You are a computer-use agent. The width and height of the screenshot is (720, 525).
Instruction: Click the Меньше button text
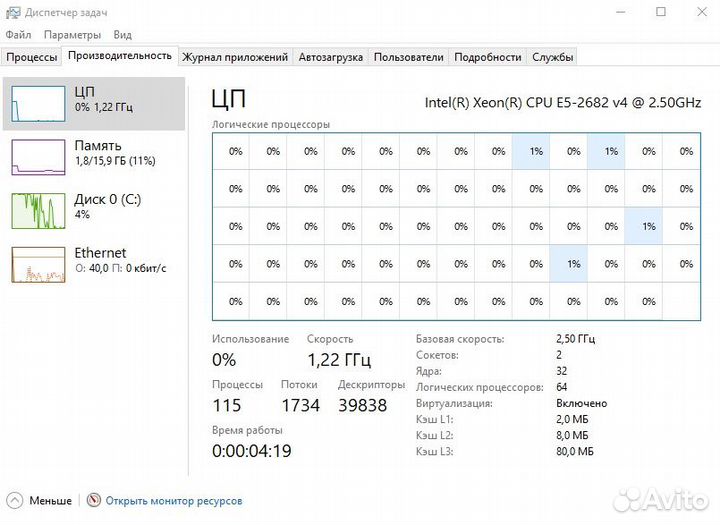51,501
